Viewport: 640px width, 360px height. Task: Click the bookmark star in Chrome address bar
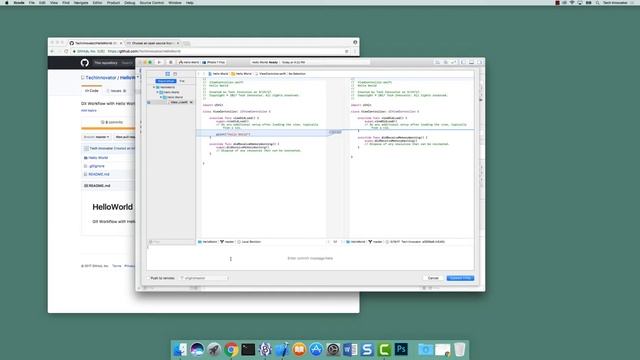point(347,51)
